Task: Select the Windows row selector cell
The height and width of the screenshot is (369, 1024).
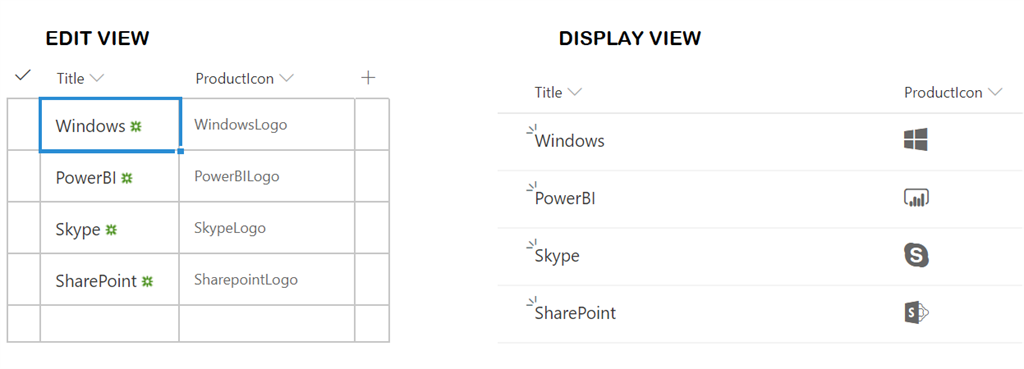Action: tap(24, 125)
